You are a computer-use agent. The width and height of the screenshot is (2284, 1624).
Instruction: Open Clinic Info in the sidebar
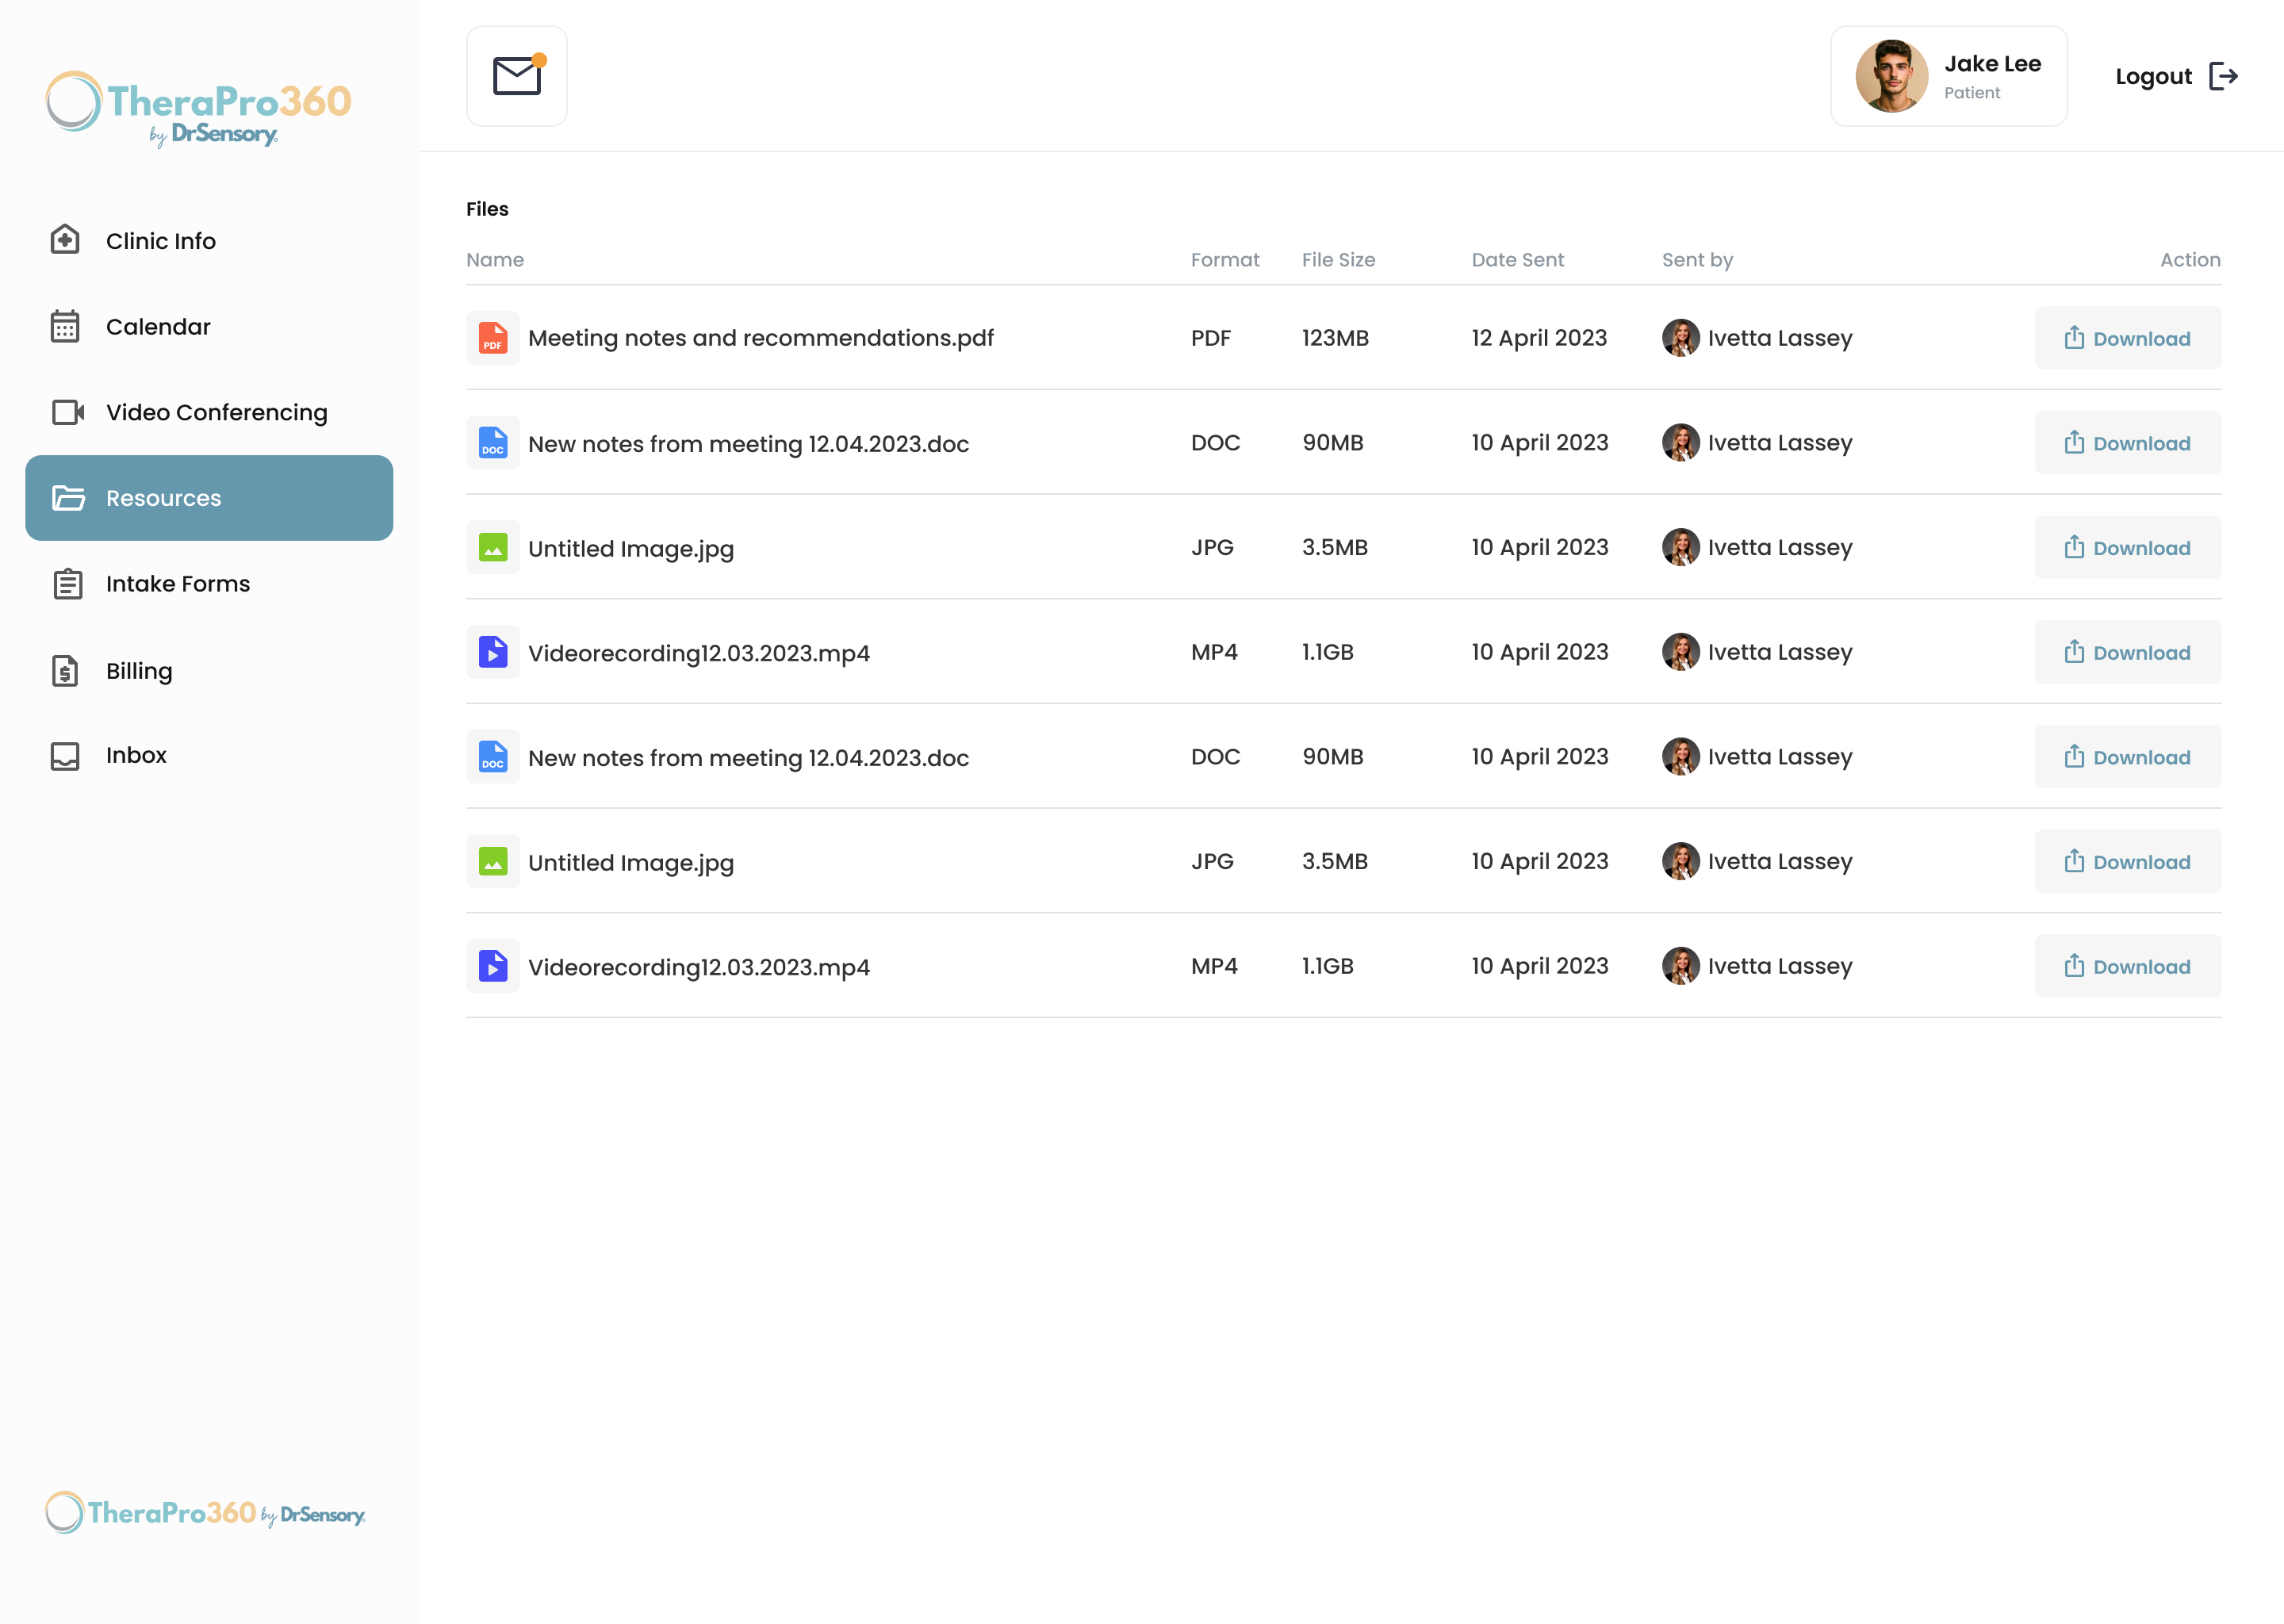coord(209,241)
